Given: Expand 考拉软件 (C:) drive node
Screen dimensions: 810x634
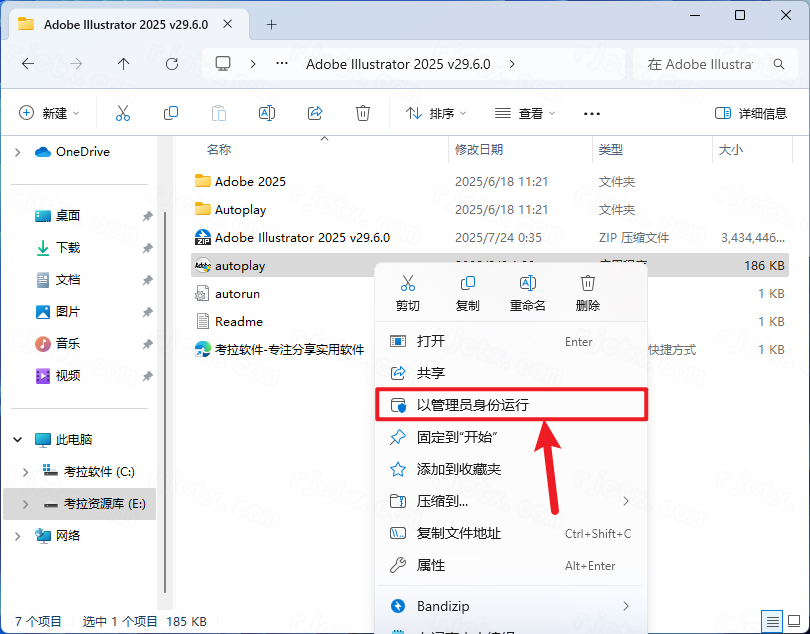Looking at the screenshot, I should (25, 472).
